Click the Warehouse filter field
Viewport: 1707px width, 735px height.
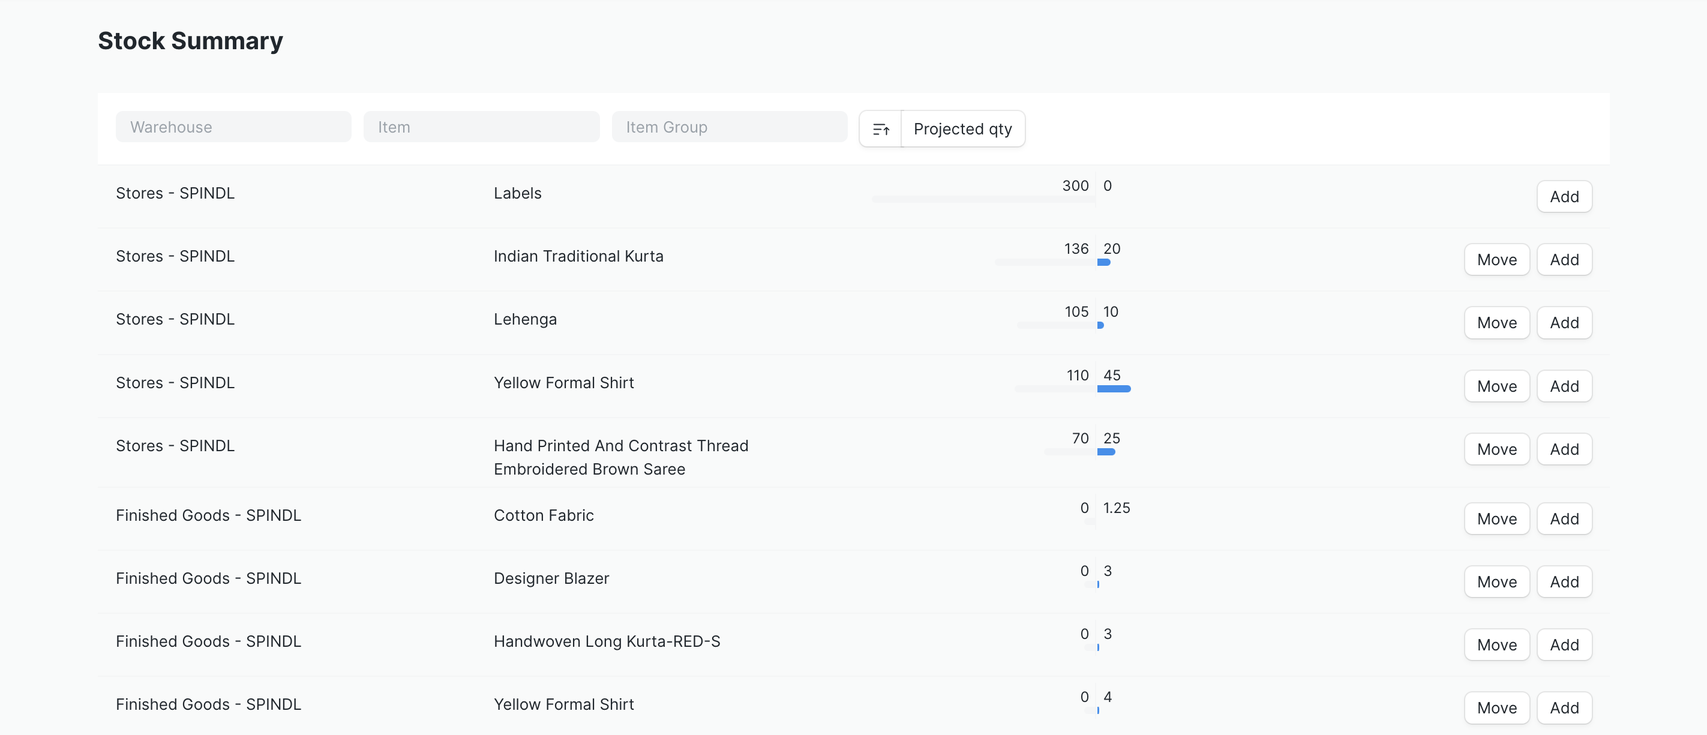233,127
